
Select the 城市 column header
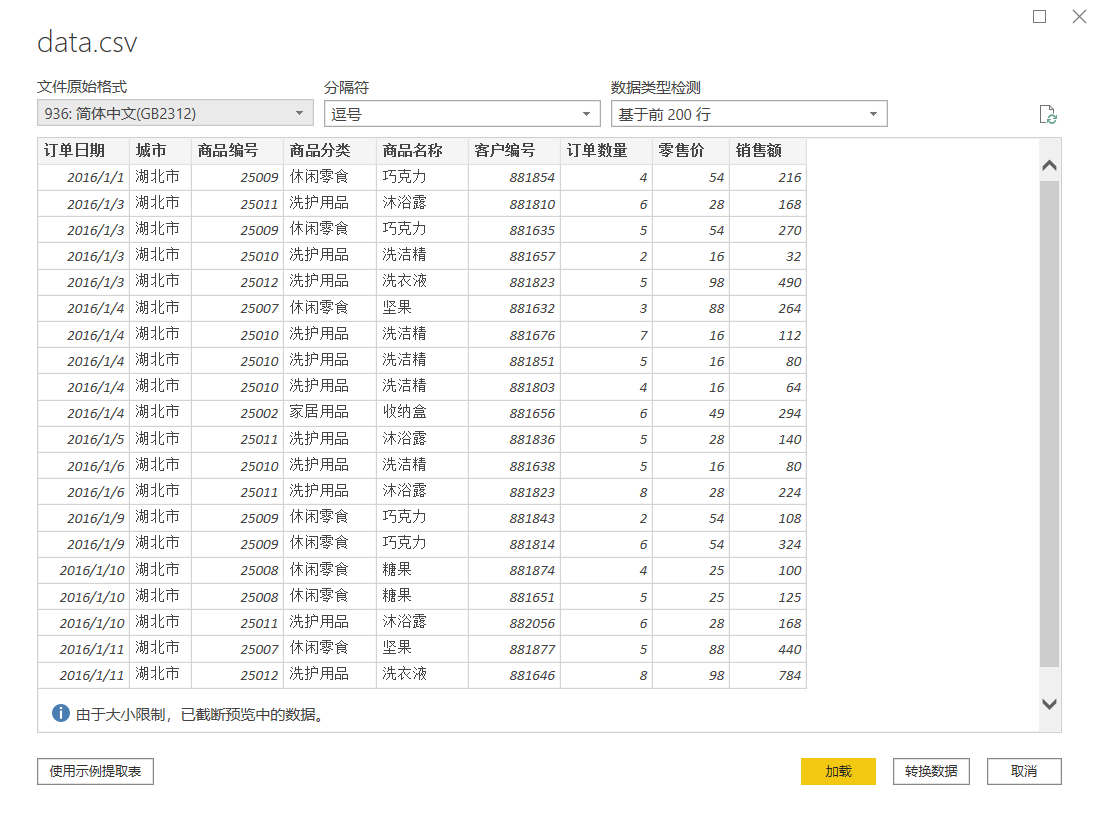(161, 151)
